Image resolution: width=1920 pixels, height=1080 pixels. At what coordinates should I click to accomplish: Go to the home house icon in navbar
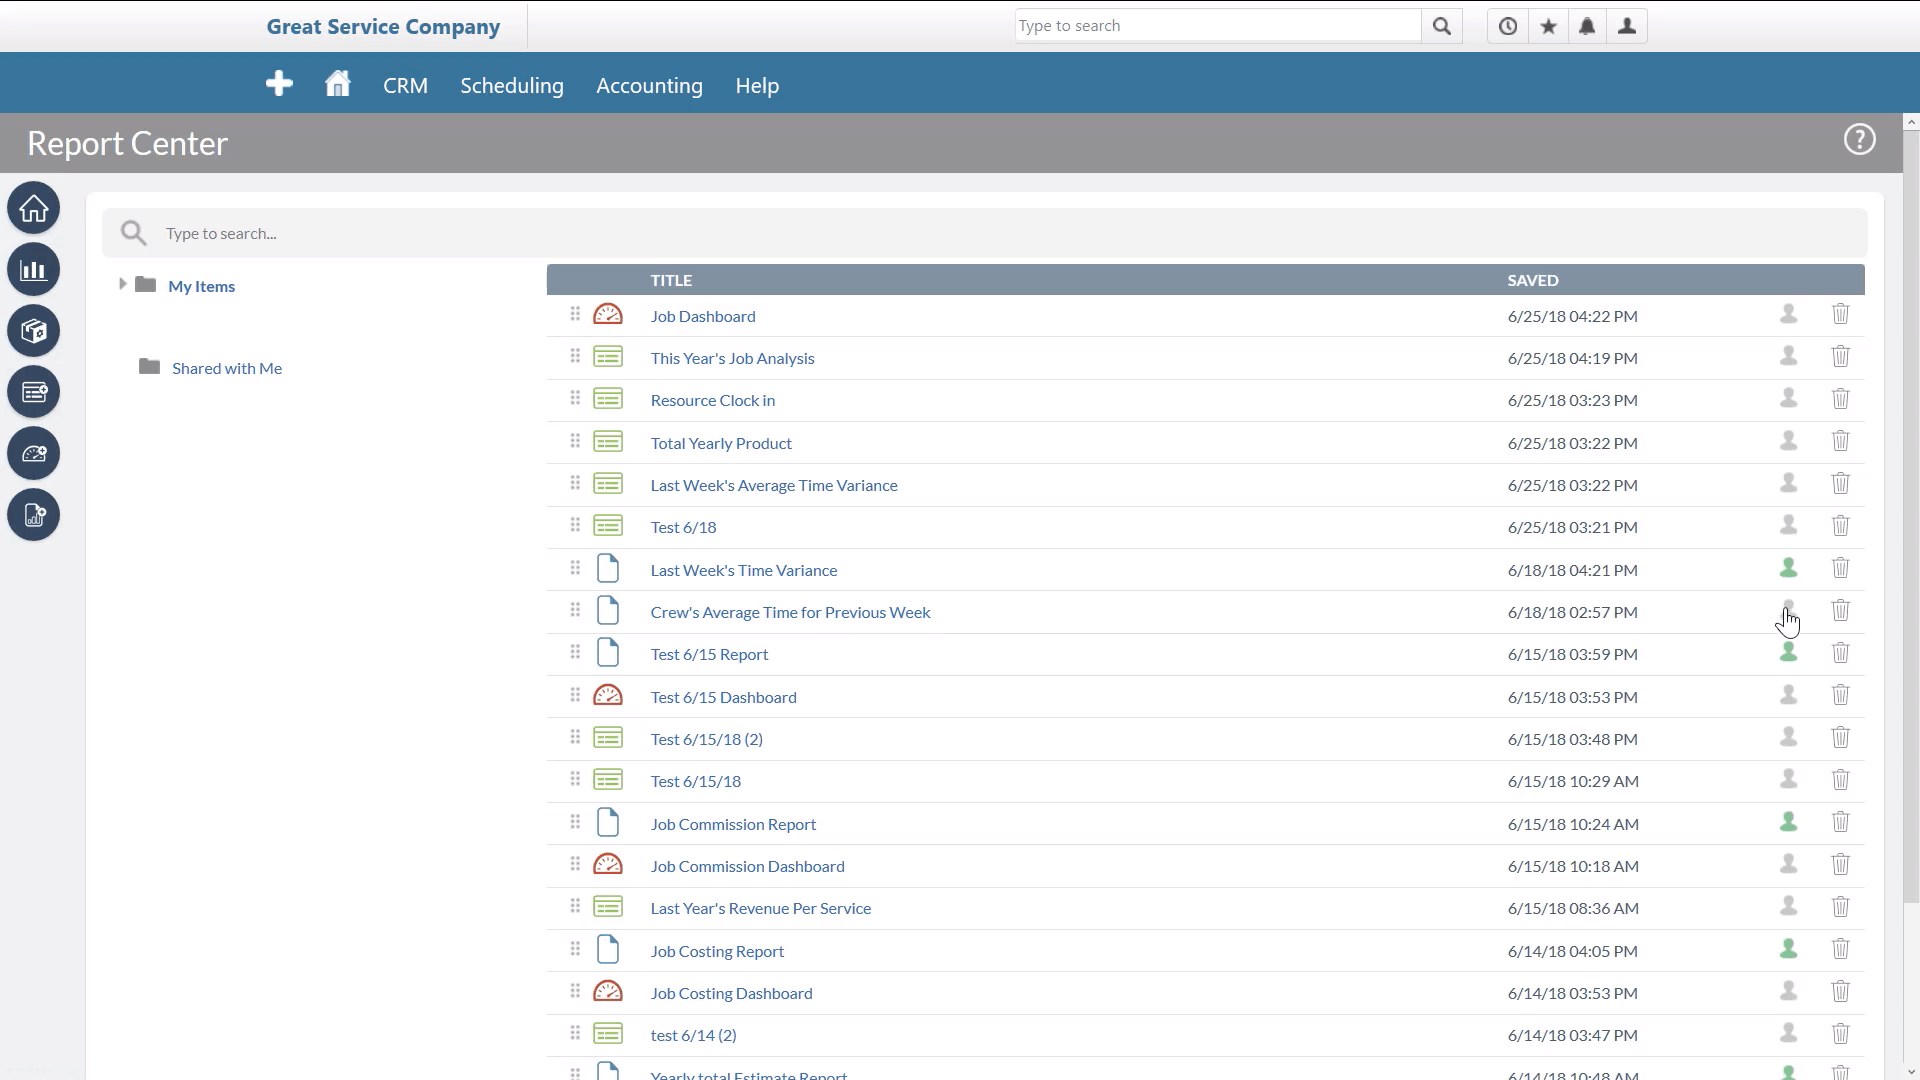[338, 84]
